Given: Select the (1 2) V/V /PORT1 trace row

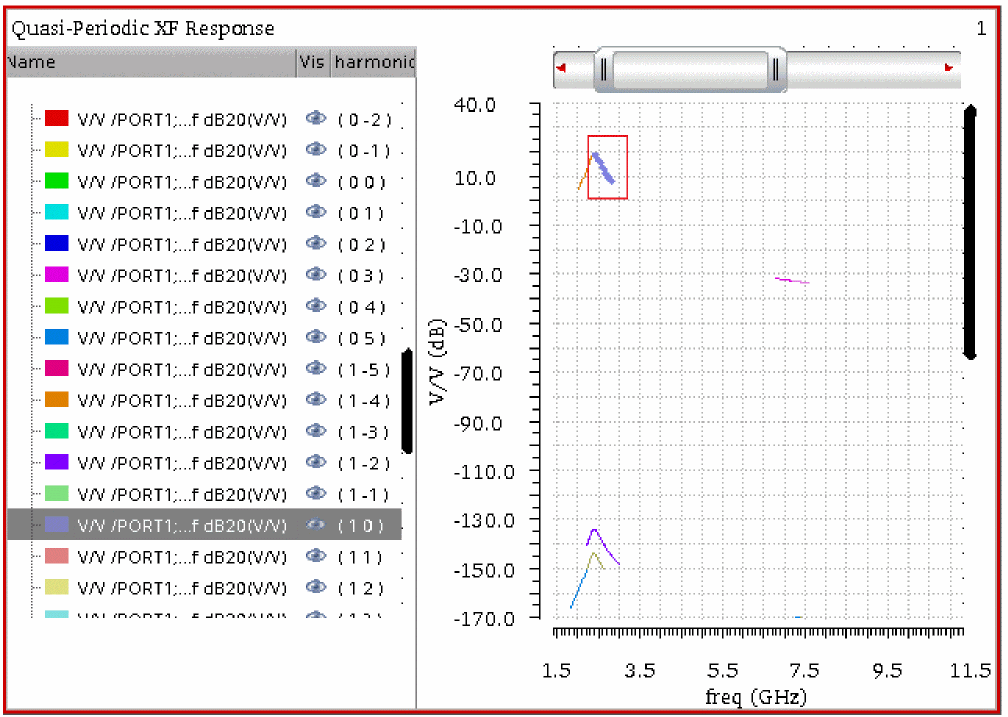Looking at the screenshot, I should pos(204,587).
